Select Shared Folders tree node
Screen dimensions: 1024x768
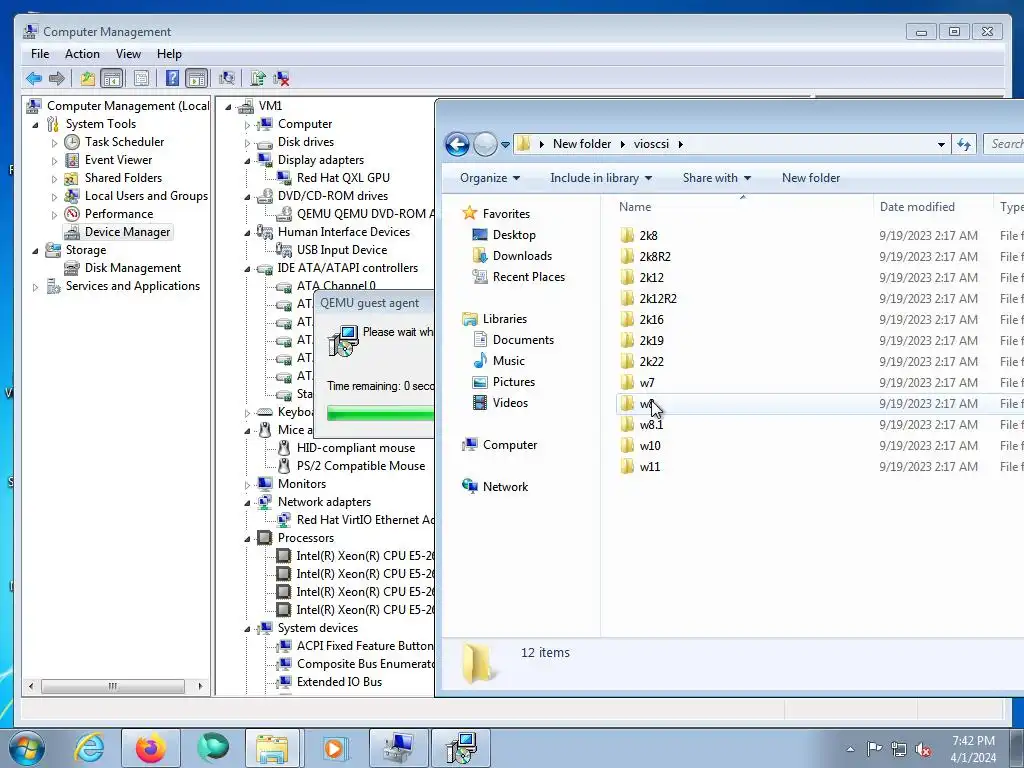[123, 178]
